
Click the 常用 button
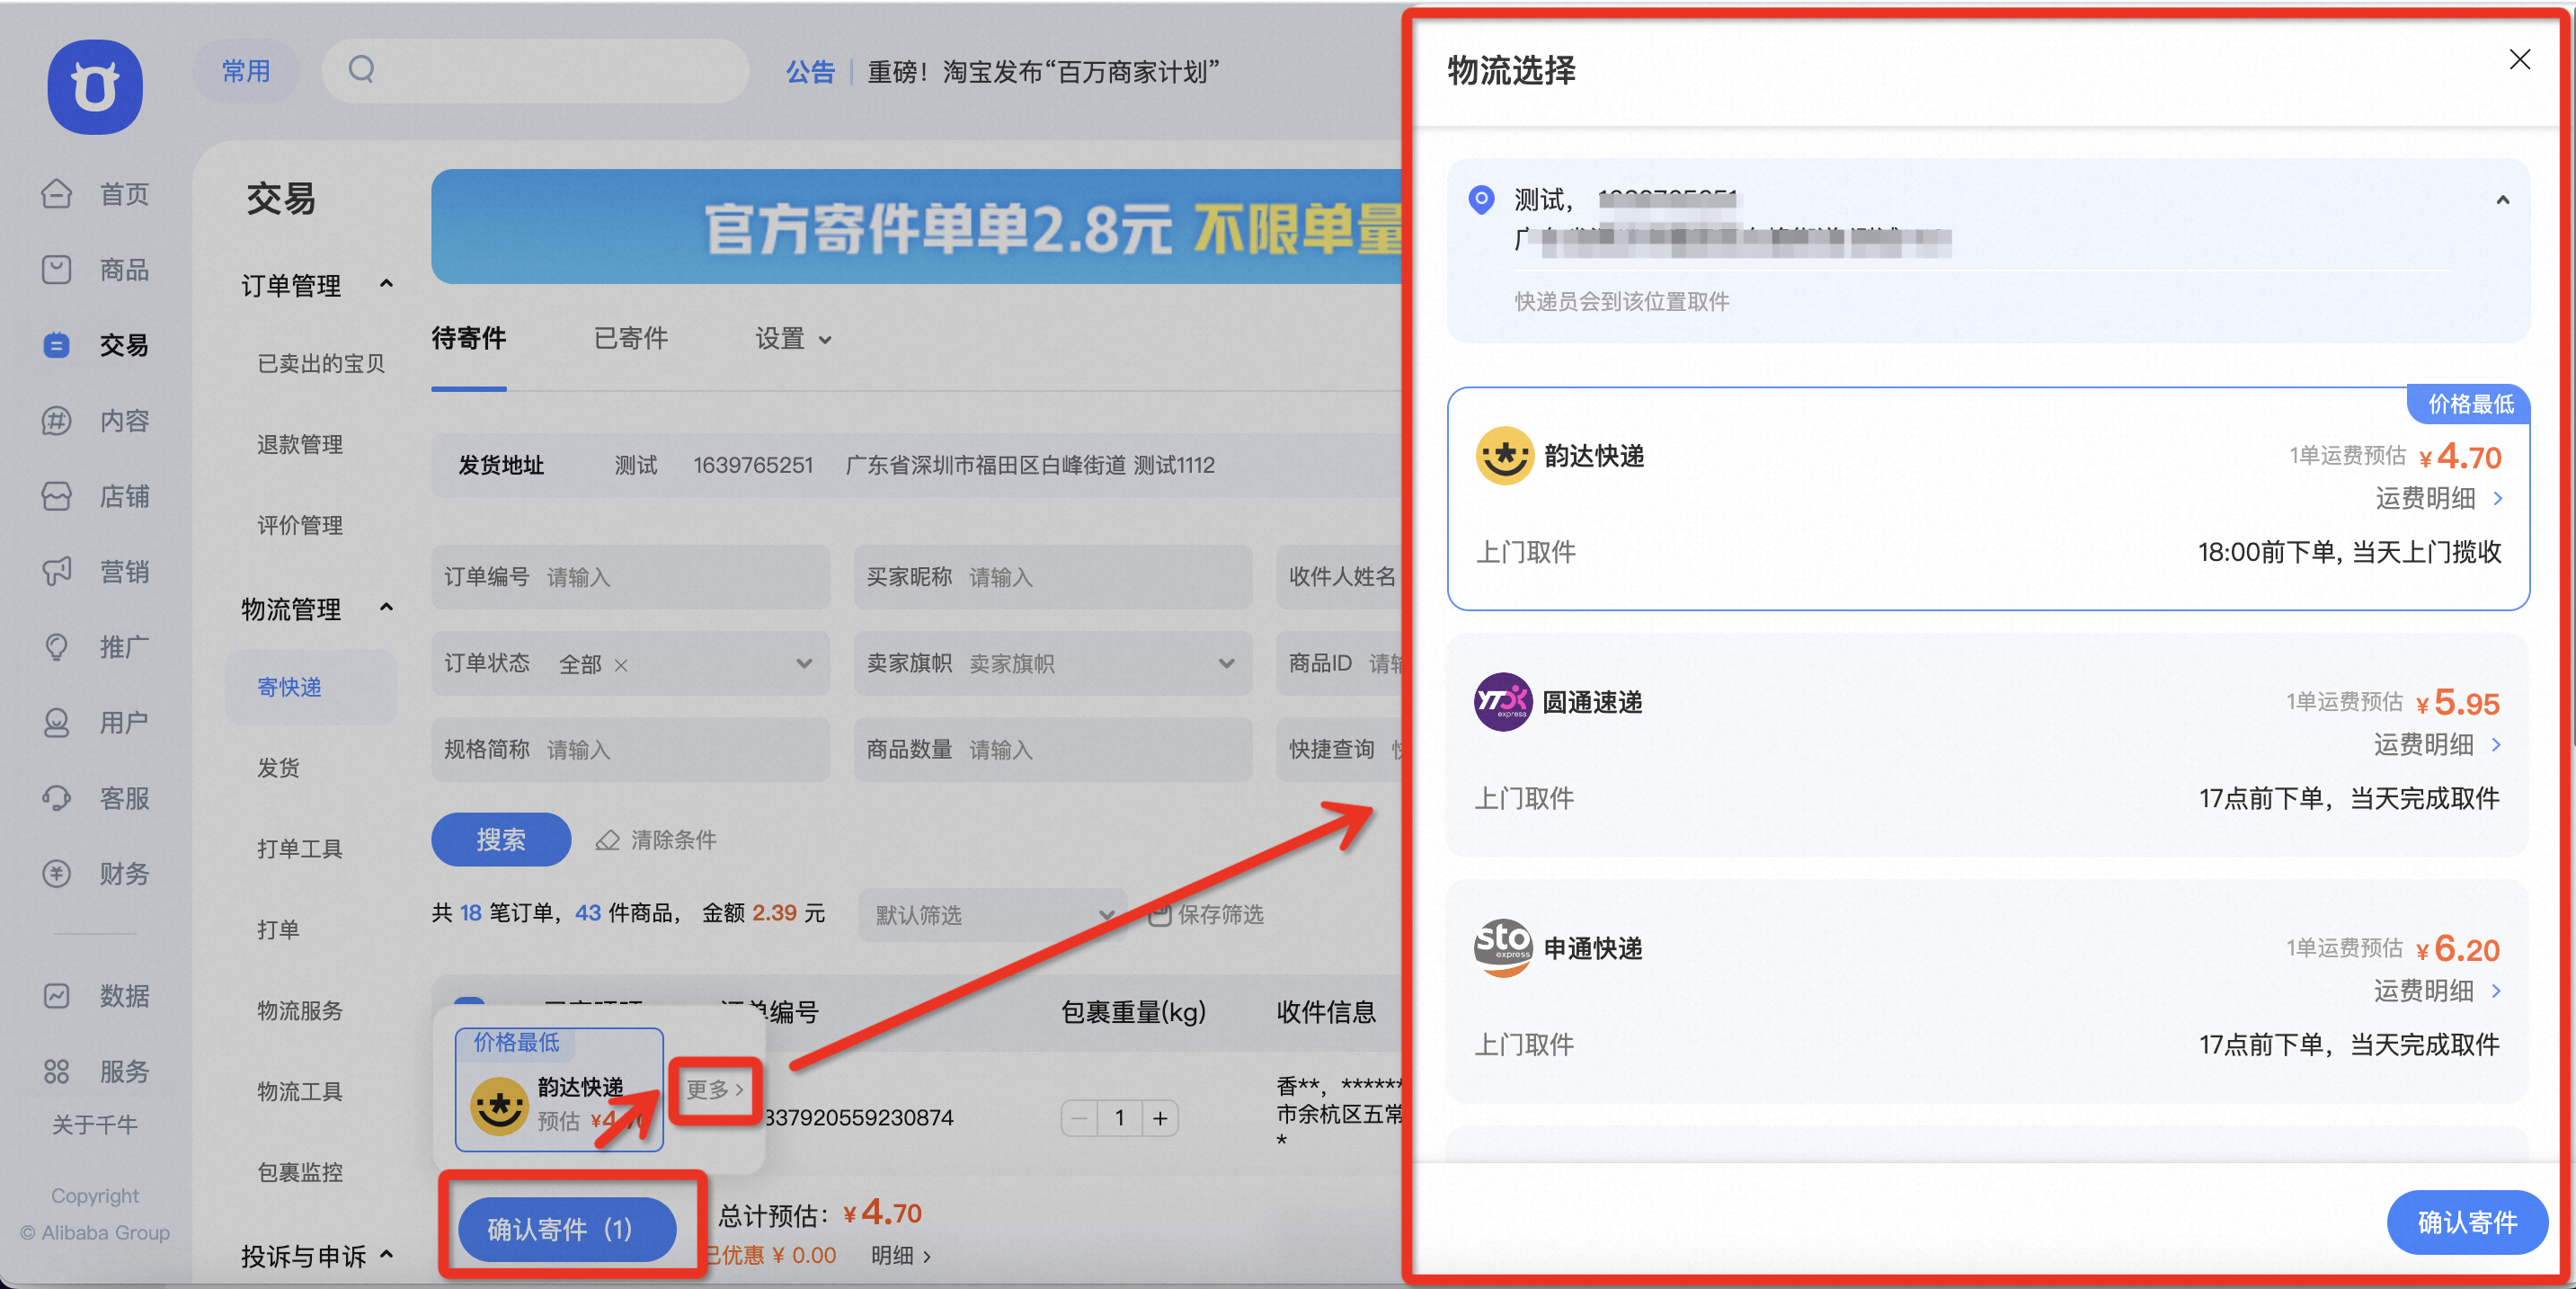coord(246,71)
